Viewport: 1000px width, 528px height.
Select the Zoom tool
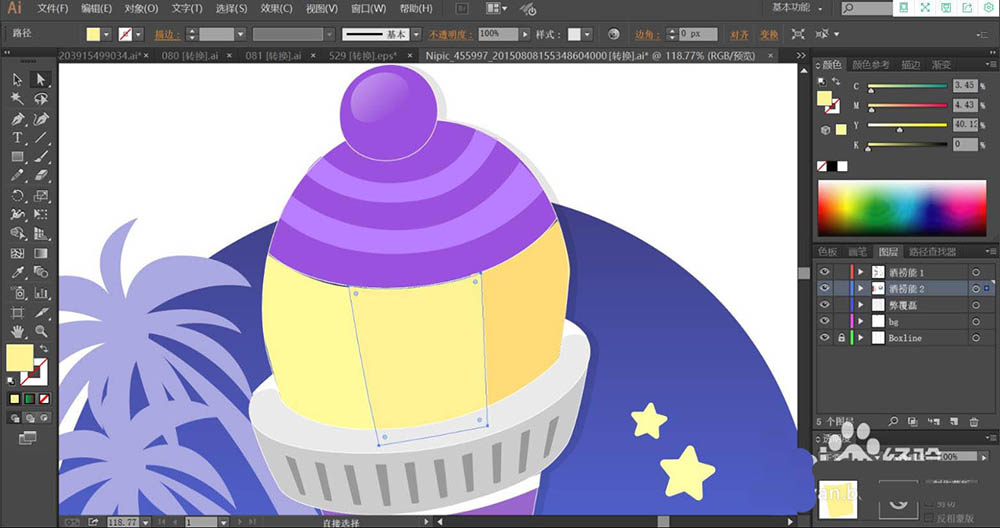coord(41,331)
